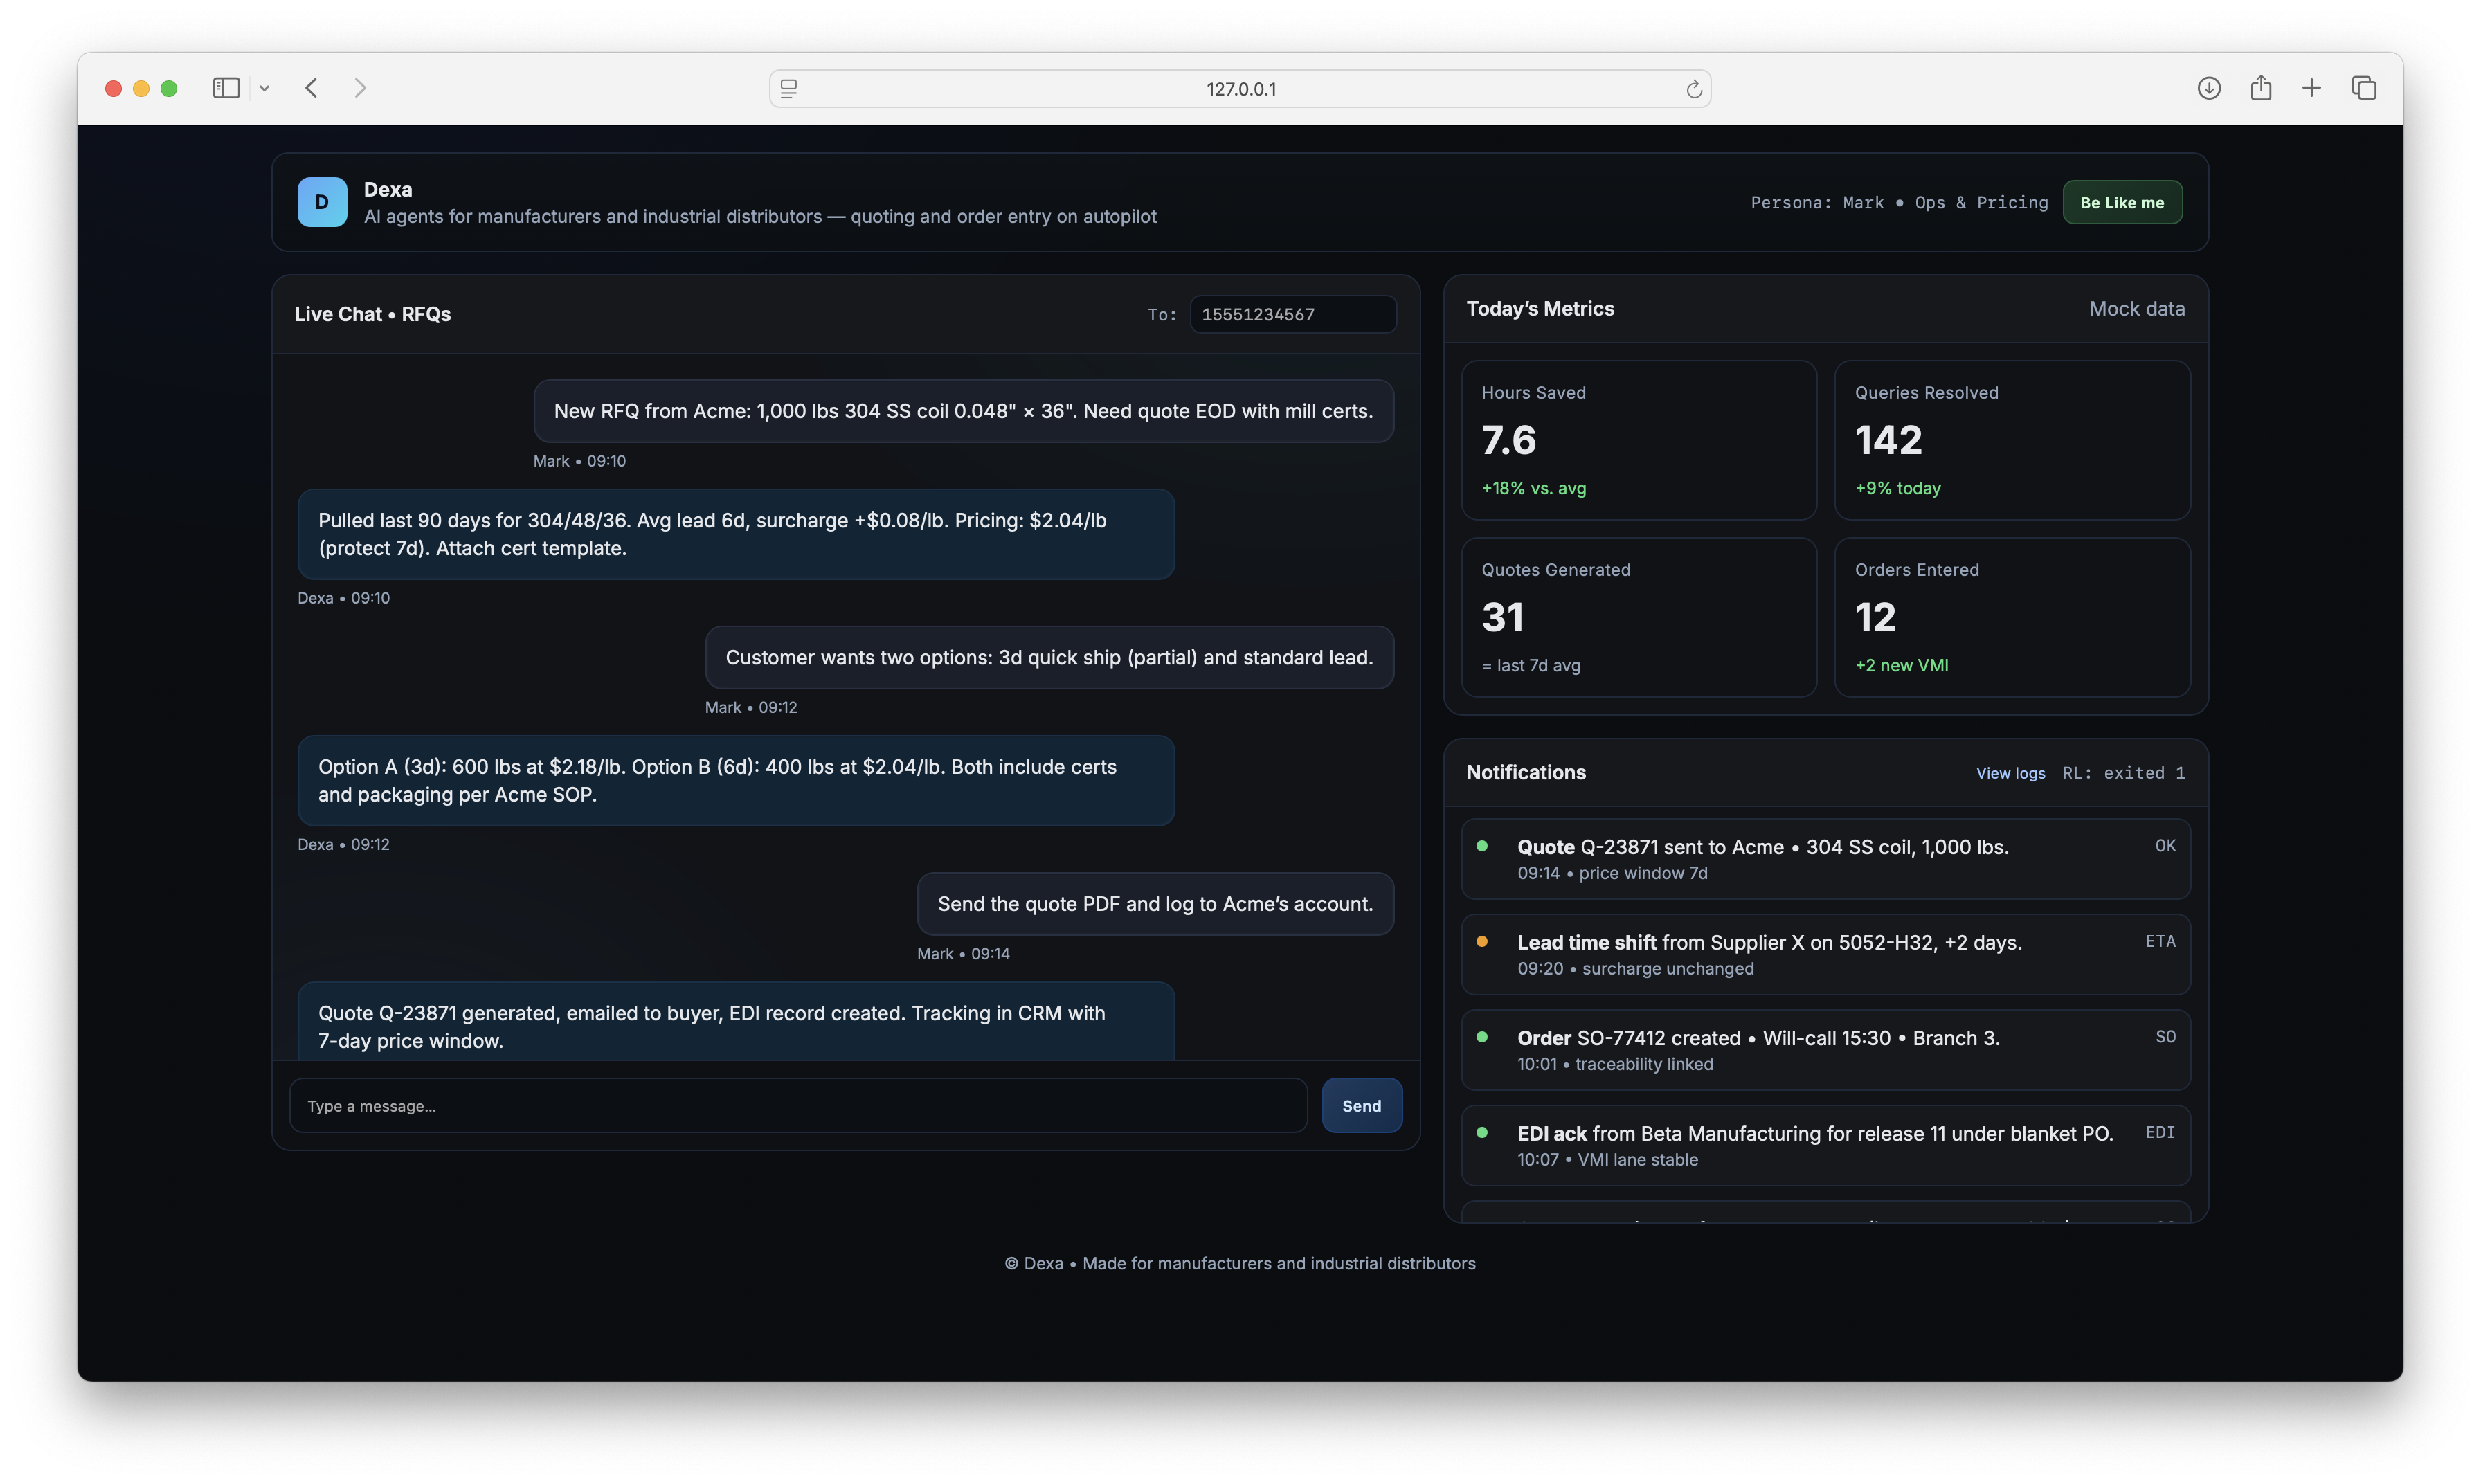Click the Hours Saved metric card
This screenshot has height=1484, width=2481.
point(1638,440)
